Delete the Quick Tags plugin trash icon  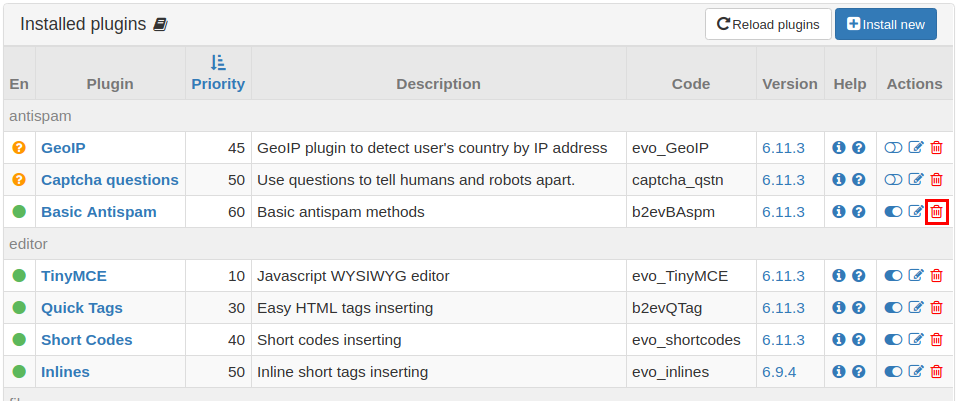tap(936, 307)
